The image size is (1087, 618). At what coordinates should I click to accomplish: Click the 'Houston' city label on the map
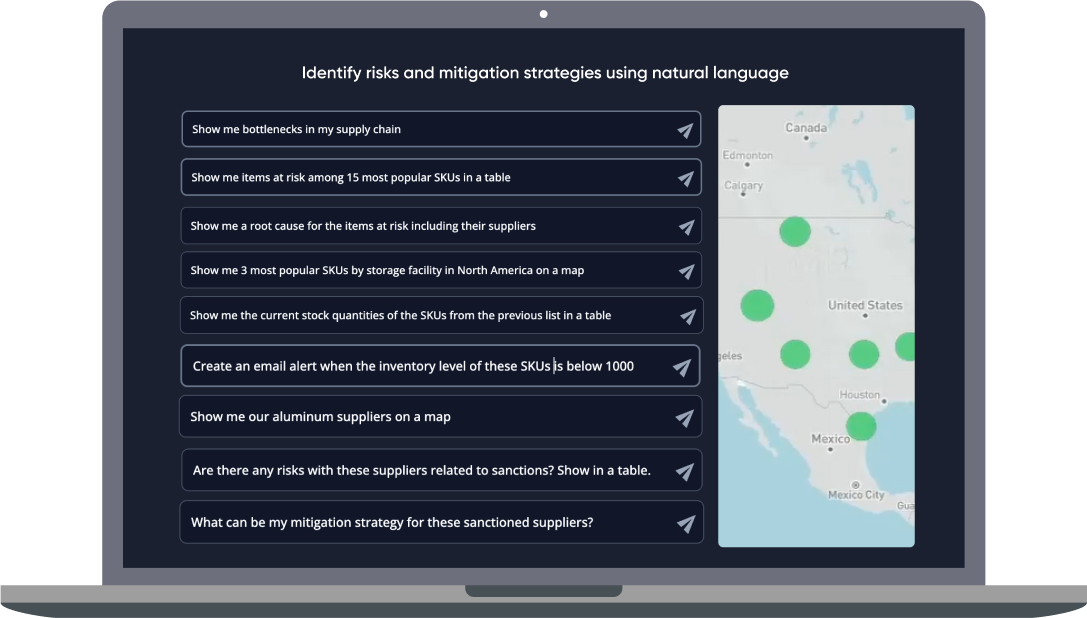click(860, 395)
